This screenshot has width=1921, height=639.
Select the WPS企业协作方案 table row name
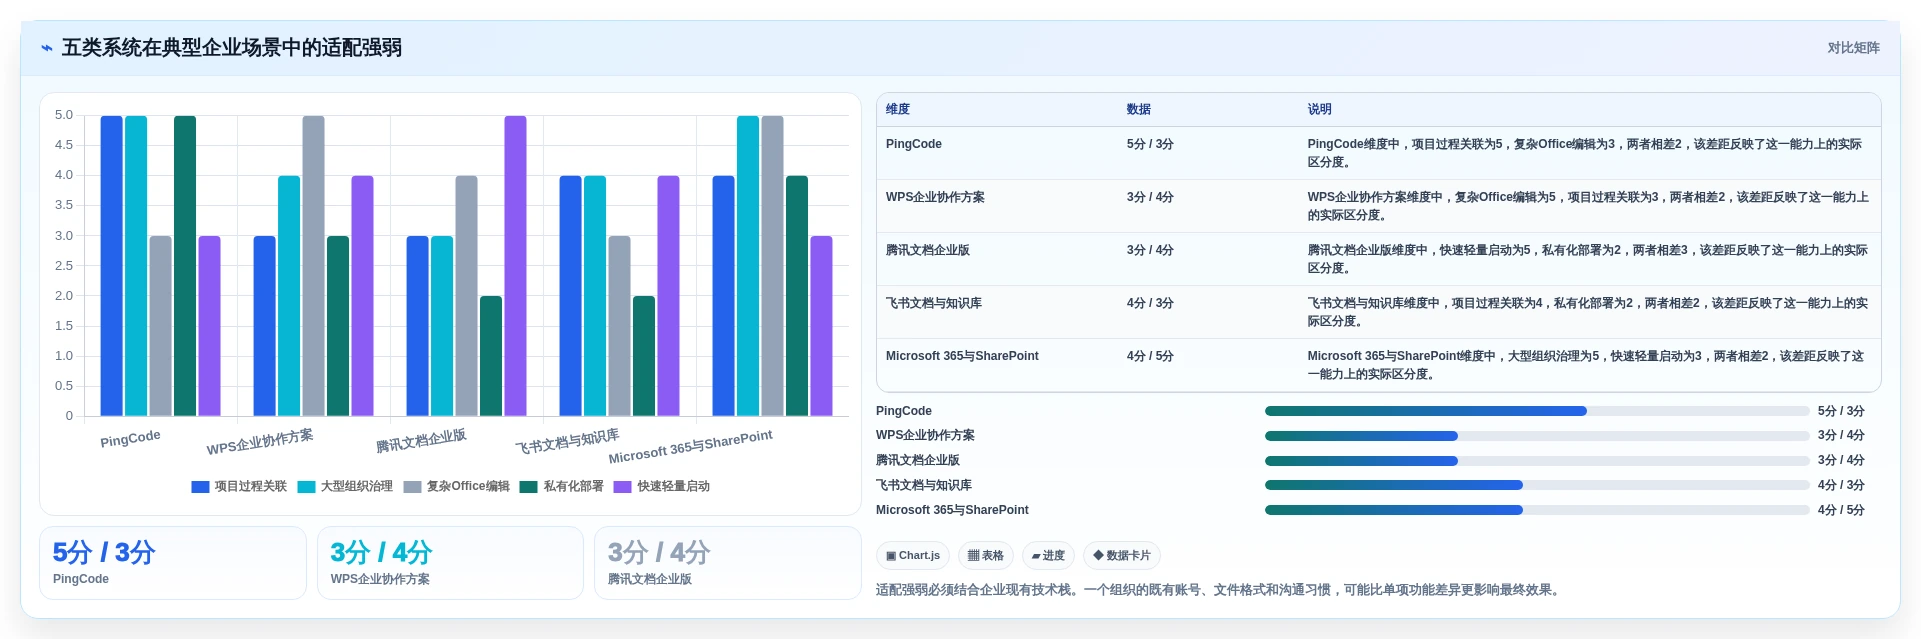click(x=935, y=198)
